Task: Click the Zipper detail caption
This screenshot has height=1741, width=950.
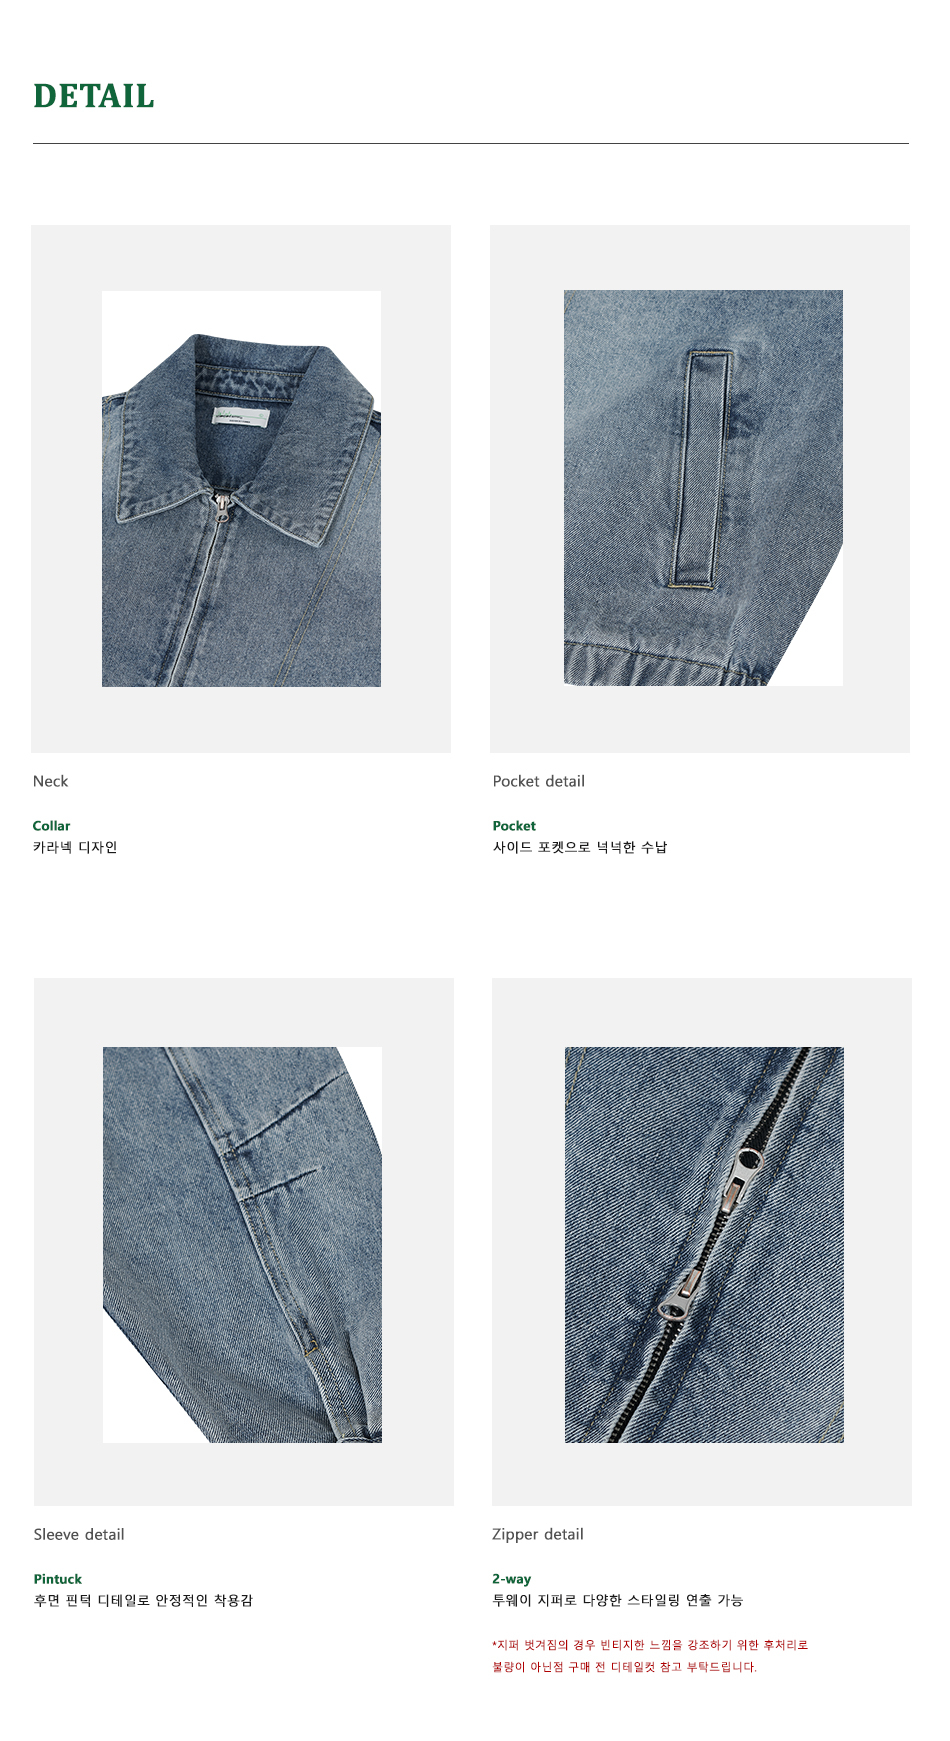Action: [538, 1534]
